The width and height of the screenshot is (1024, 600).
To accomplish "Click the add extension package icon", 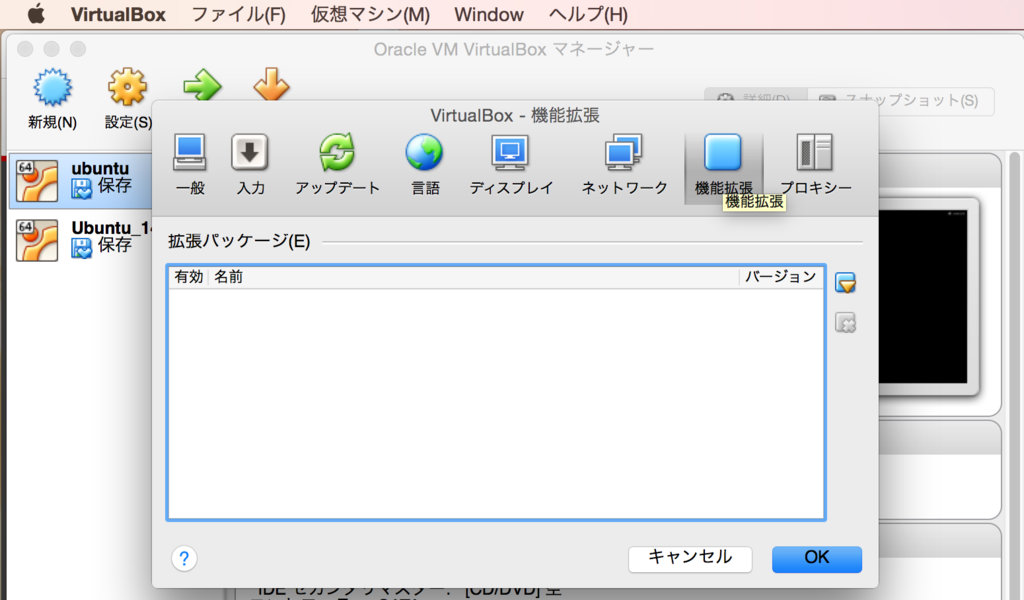I will tap(846, 283).
